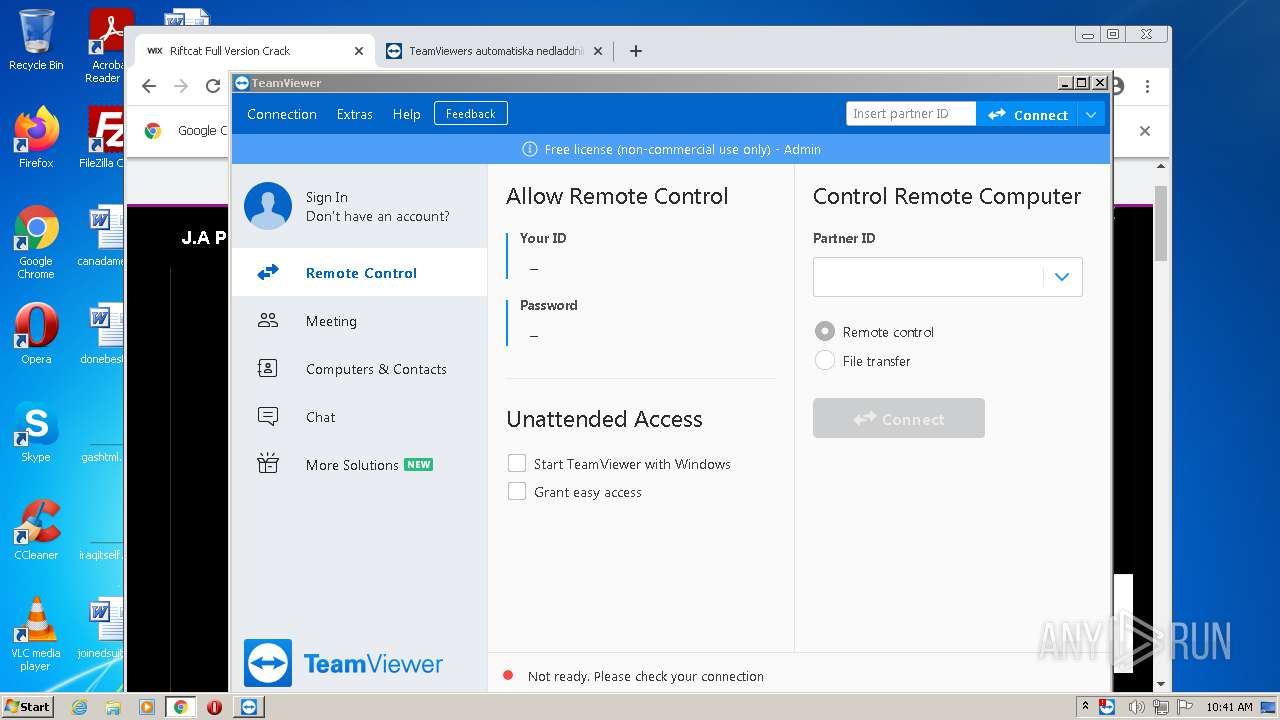Expand the Partner ID dropdown arrow

click(x=1062, y=277)
